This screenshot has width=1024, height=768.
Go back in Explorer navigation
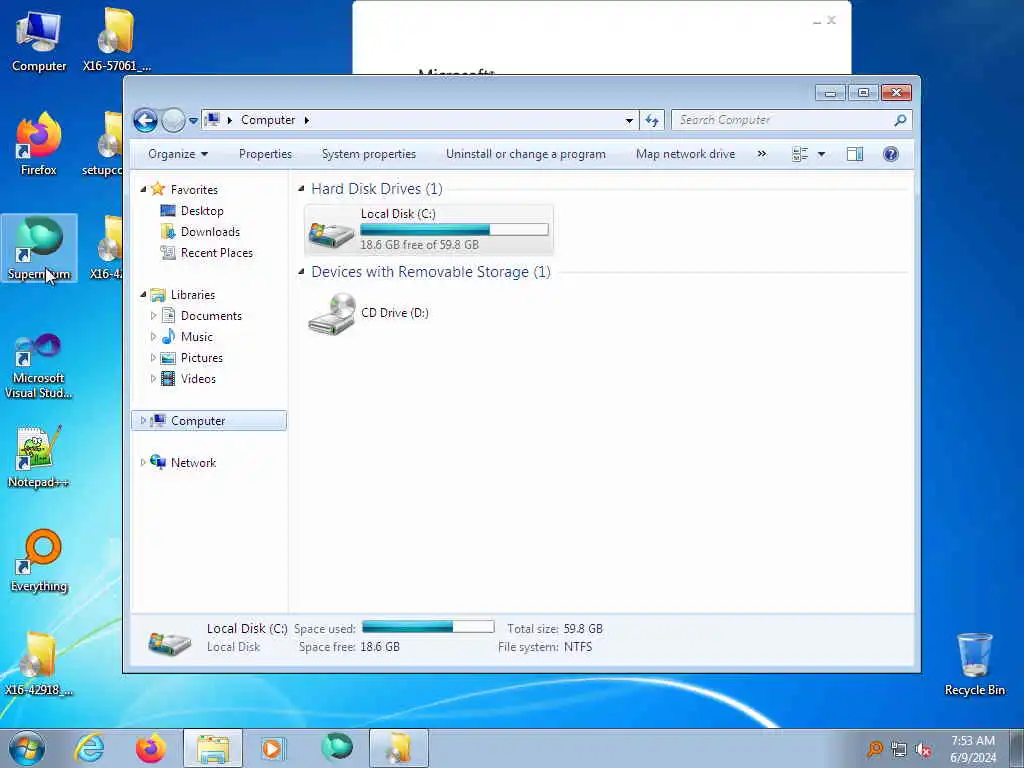coord(145,120)
